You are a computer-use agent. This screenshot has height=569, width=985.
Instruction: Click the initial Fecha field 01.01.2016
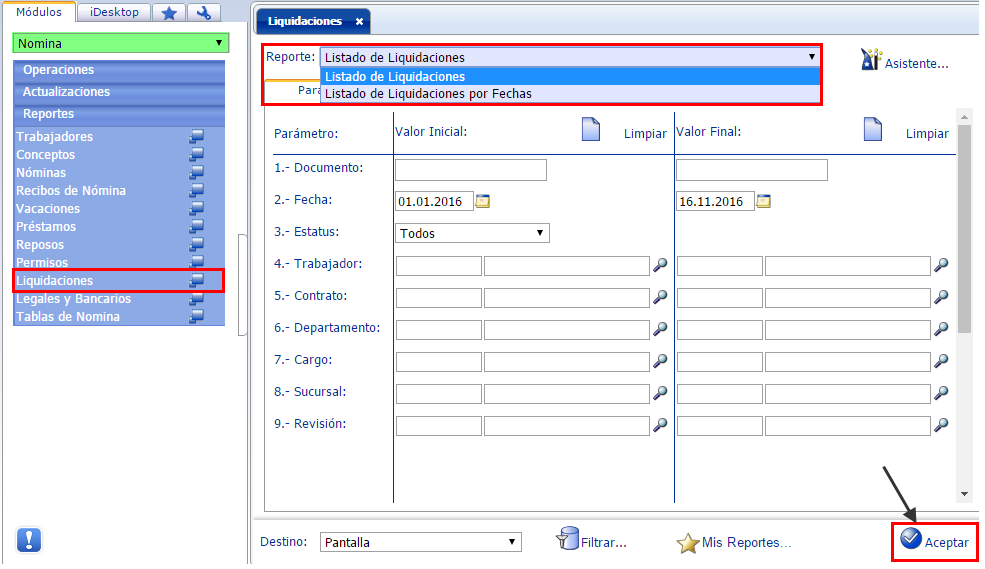434,202
